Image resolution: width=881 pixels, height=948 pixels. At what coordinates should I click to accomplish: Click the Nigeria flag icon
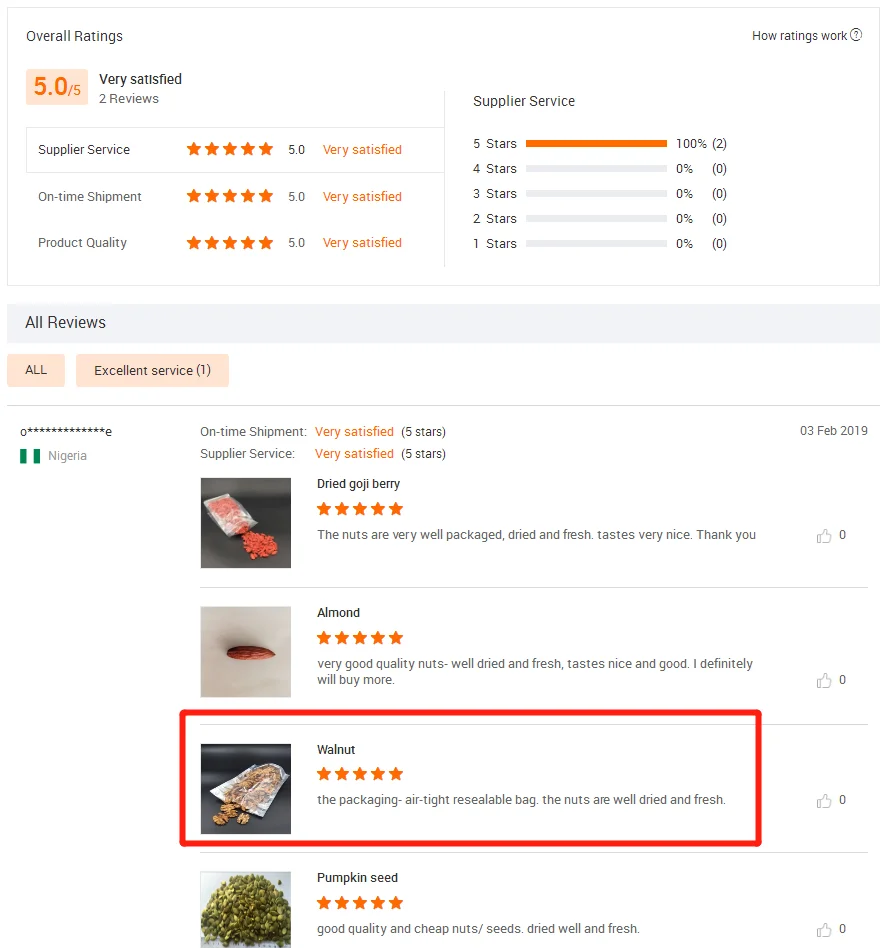pyautogui.click(x=30, y=456)
